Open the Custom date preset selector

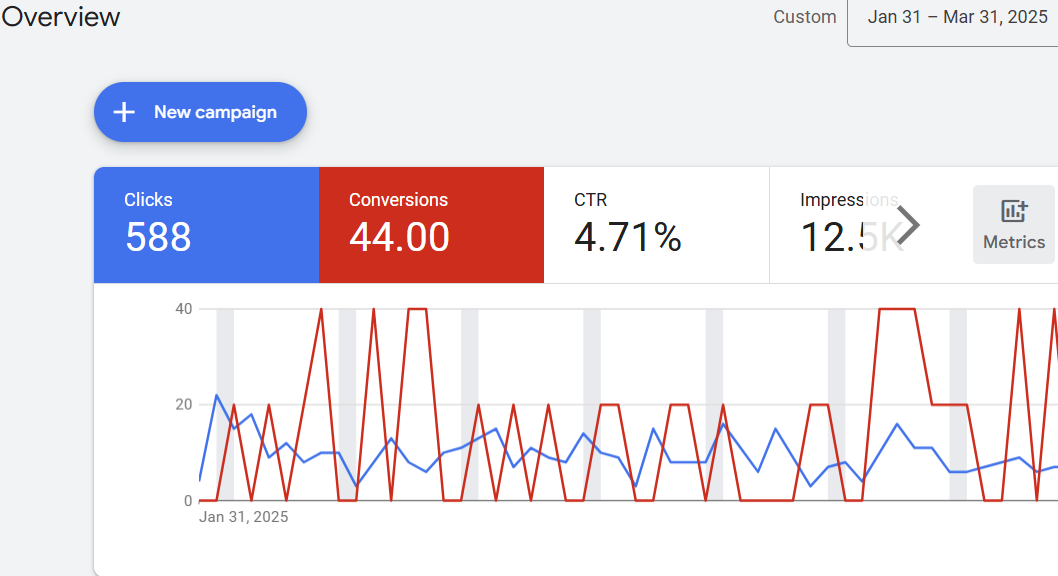pos(804,18)
